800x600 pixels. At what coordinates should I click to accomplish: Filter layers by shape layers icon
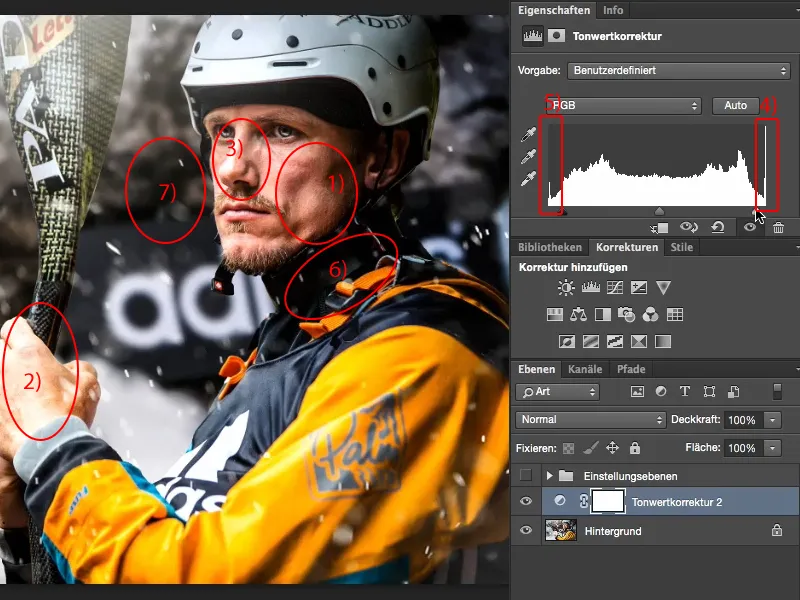(709, 391)
